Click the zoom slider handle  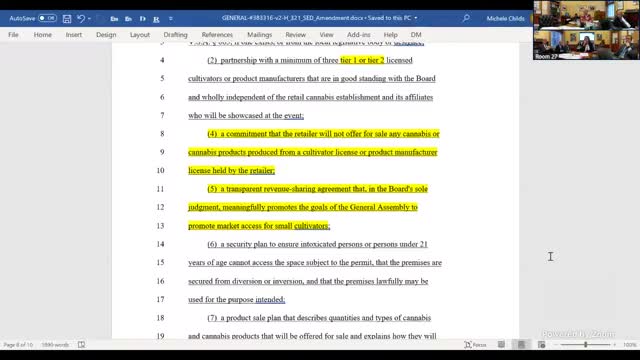pos(586,345)
